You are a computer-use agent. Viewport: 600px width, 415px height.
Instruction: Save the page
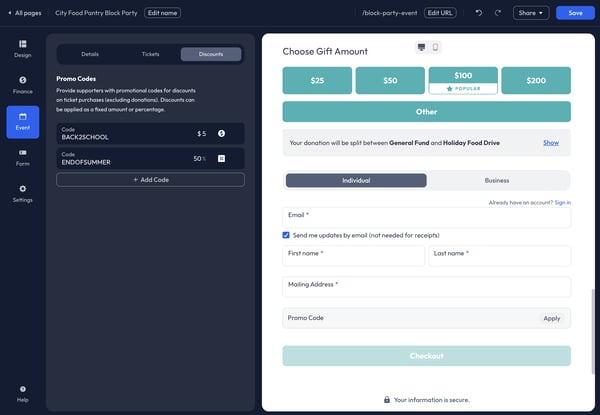pyautogui.click(x=575, y=13)
